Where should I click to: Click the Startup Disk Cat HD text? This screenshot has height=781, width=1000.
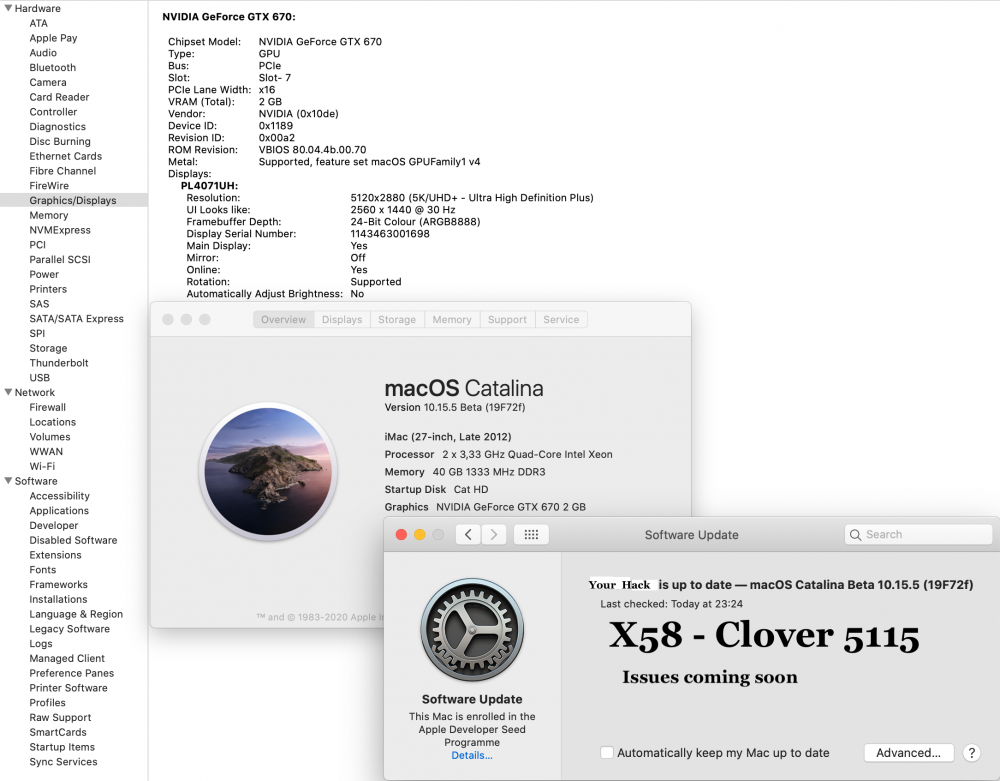click(x=436, y=489)
